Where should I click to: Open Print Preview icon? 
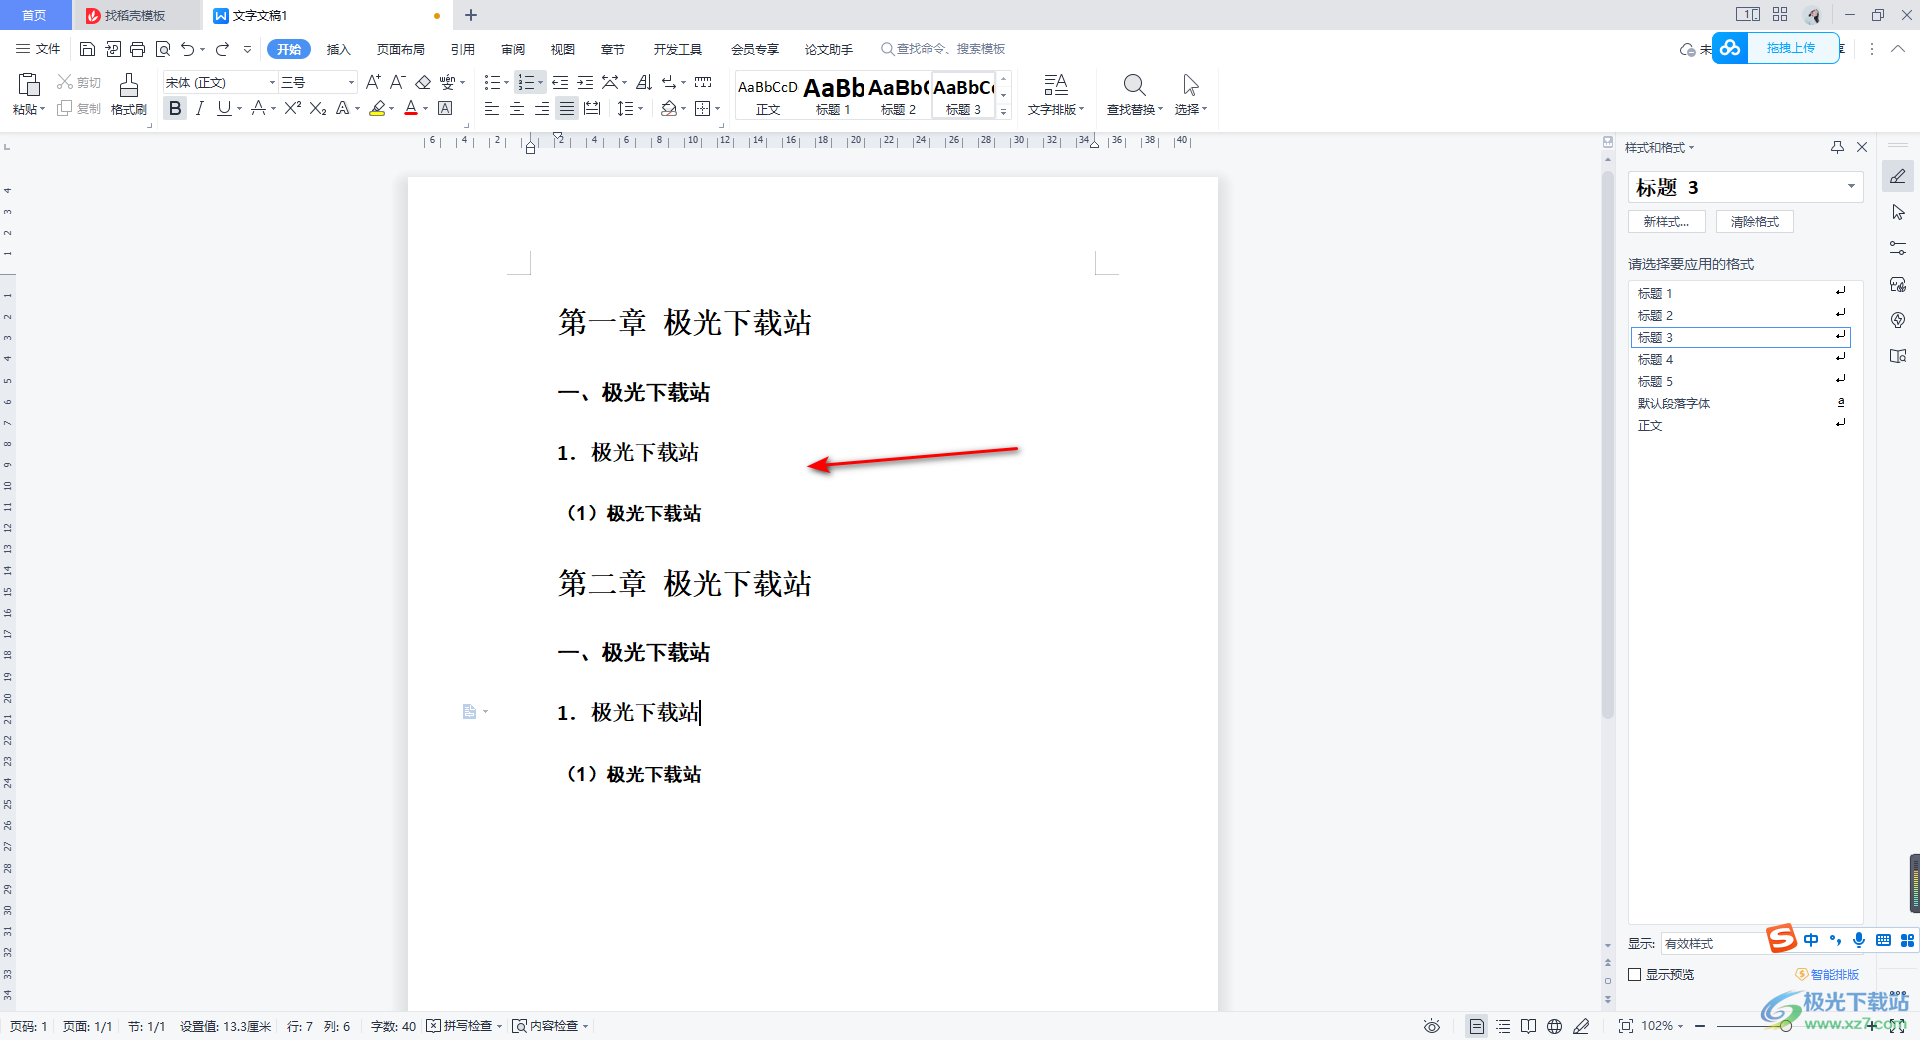coord(163,49)
